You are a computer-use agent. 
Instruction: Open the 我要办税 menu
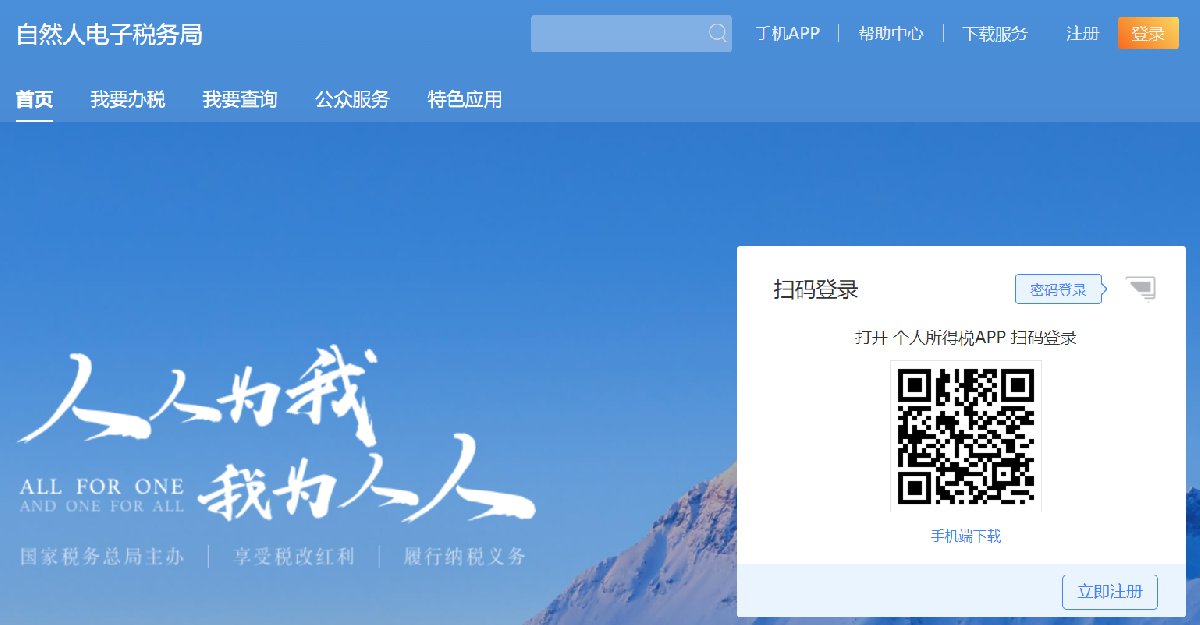[x=127, y=100]
